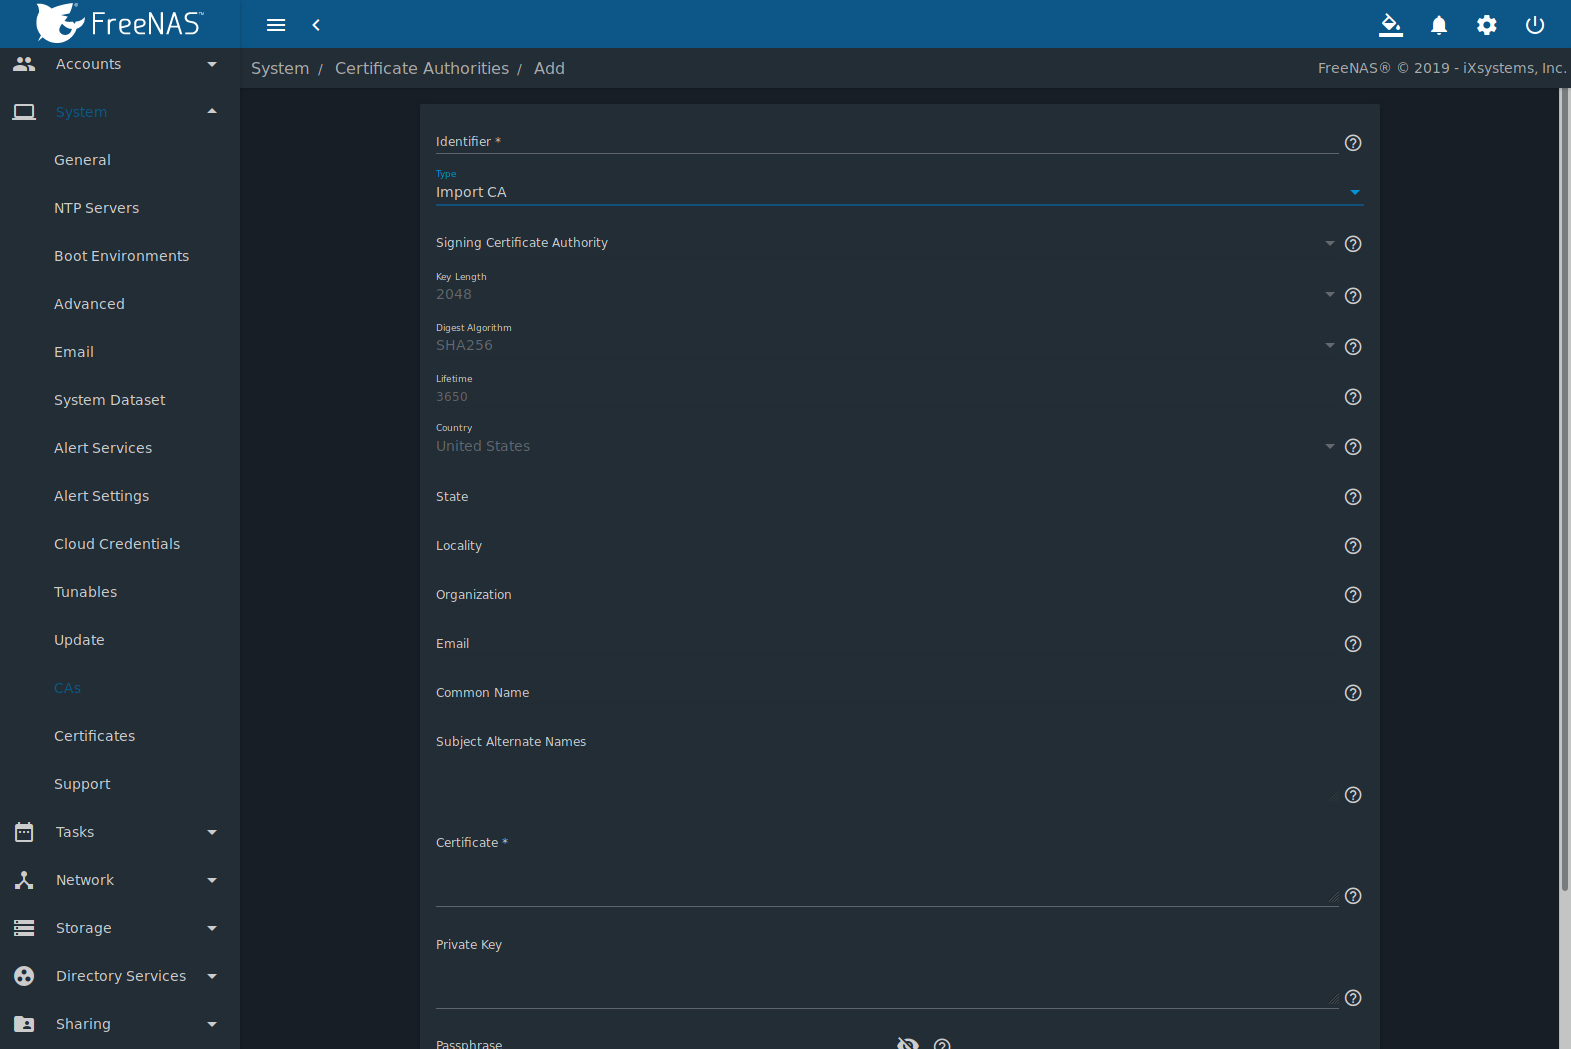Open the alerts bell icon
Viewport: 1571px width, 1049px height.
(1439, 25)
